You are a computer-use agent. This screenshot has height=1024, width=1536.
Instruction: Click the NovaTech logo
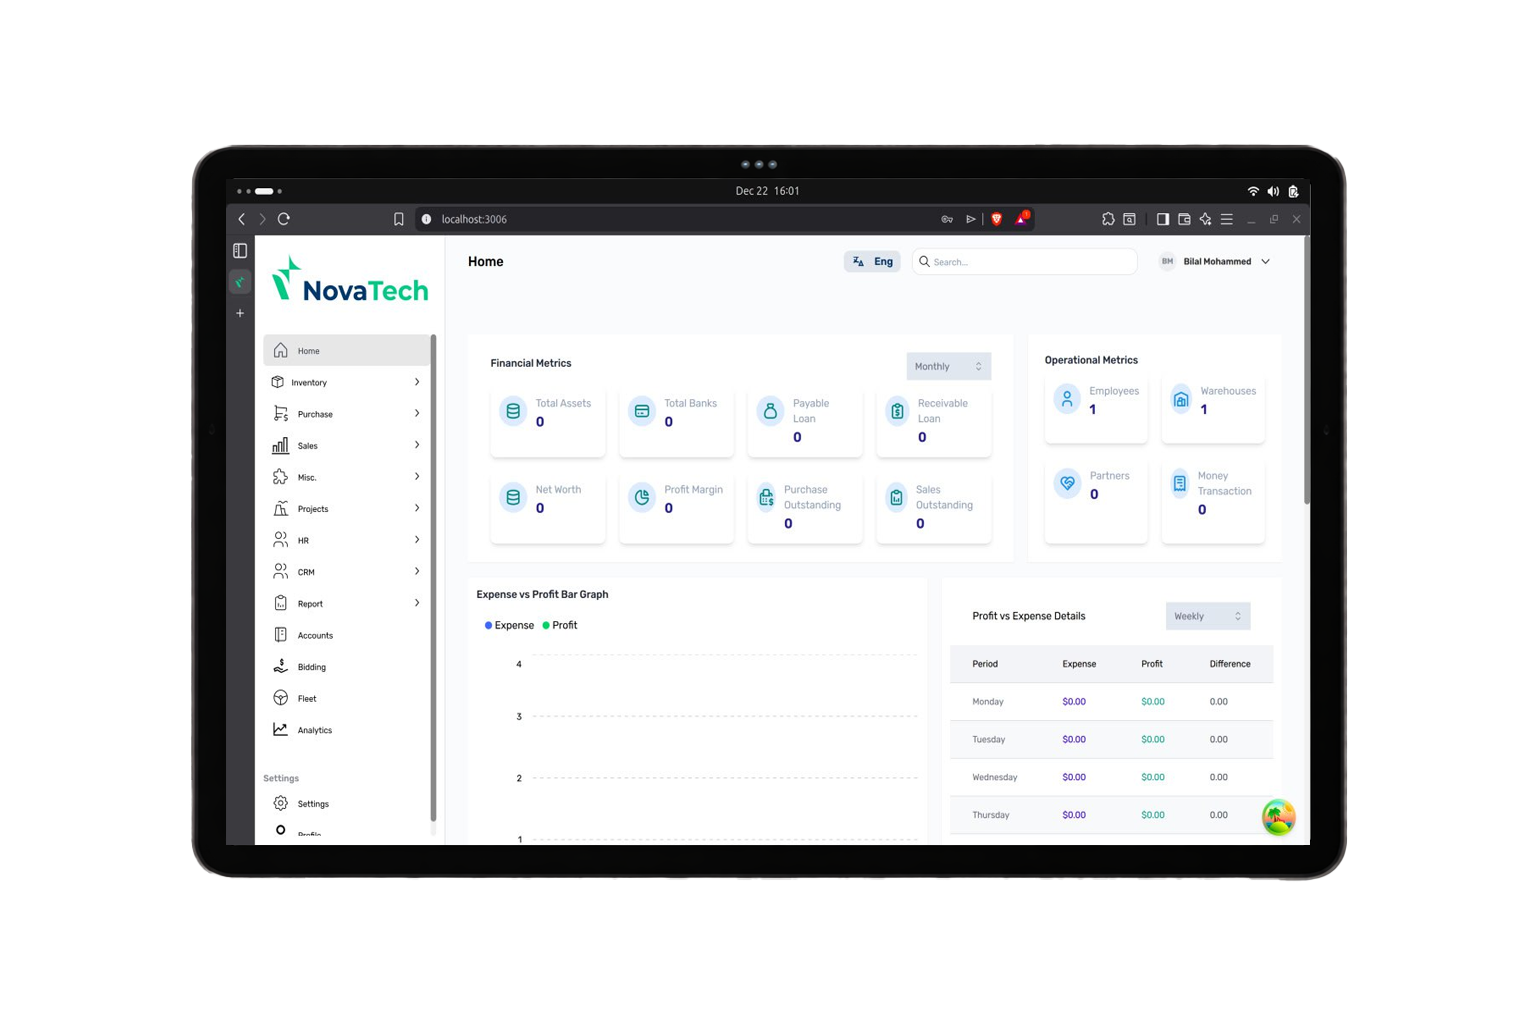coord(350,279)
